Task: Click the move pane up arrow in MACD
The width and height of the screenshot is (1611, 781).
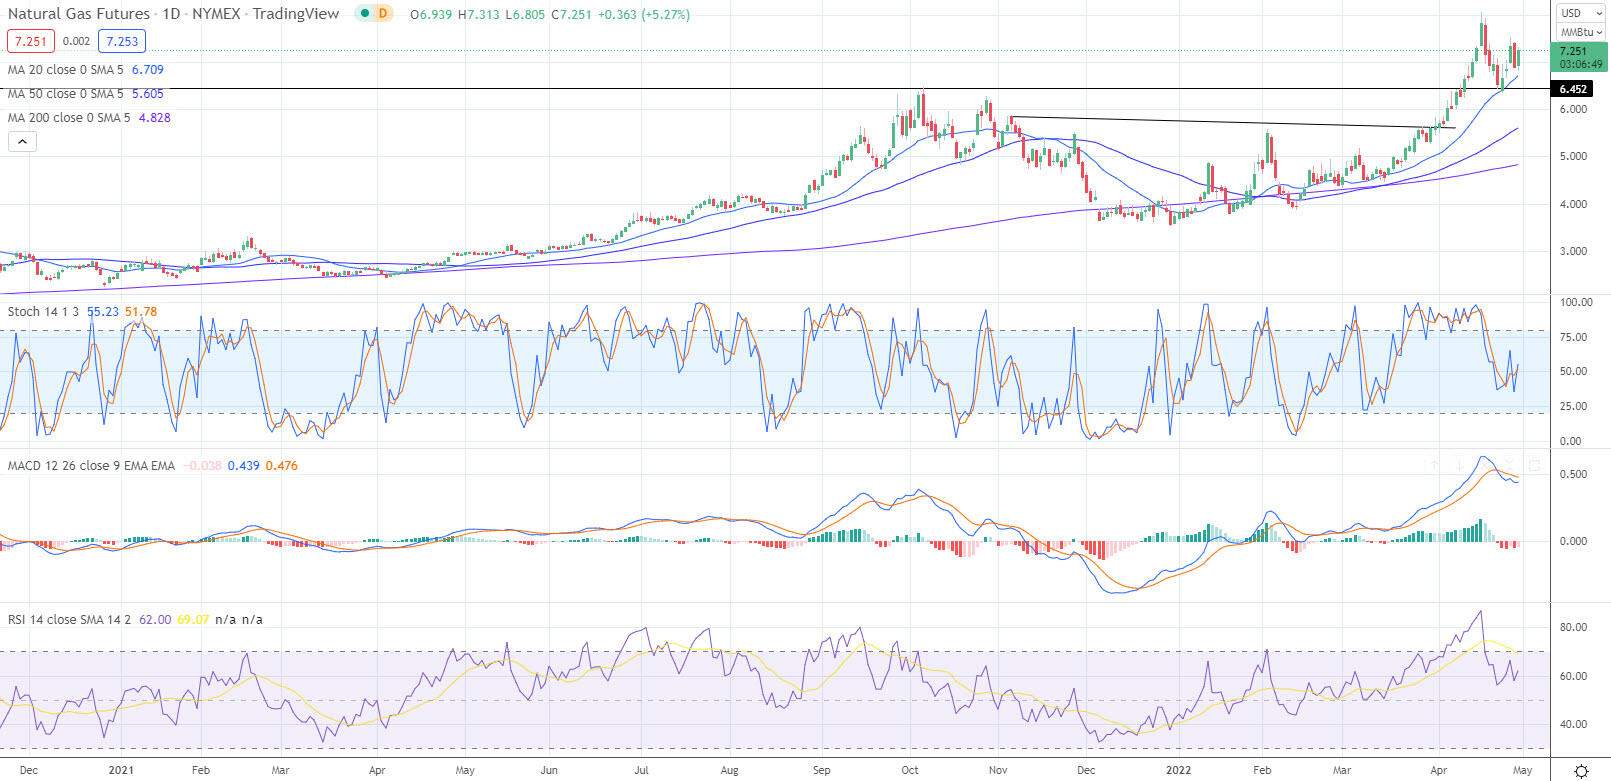Action: point(1435,466)
